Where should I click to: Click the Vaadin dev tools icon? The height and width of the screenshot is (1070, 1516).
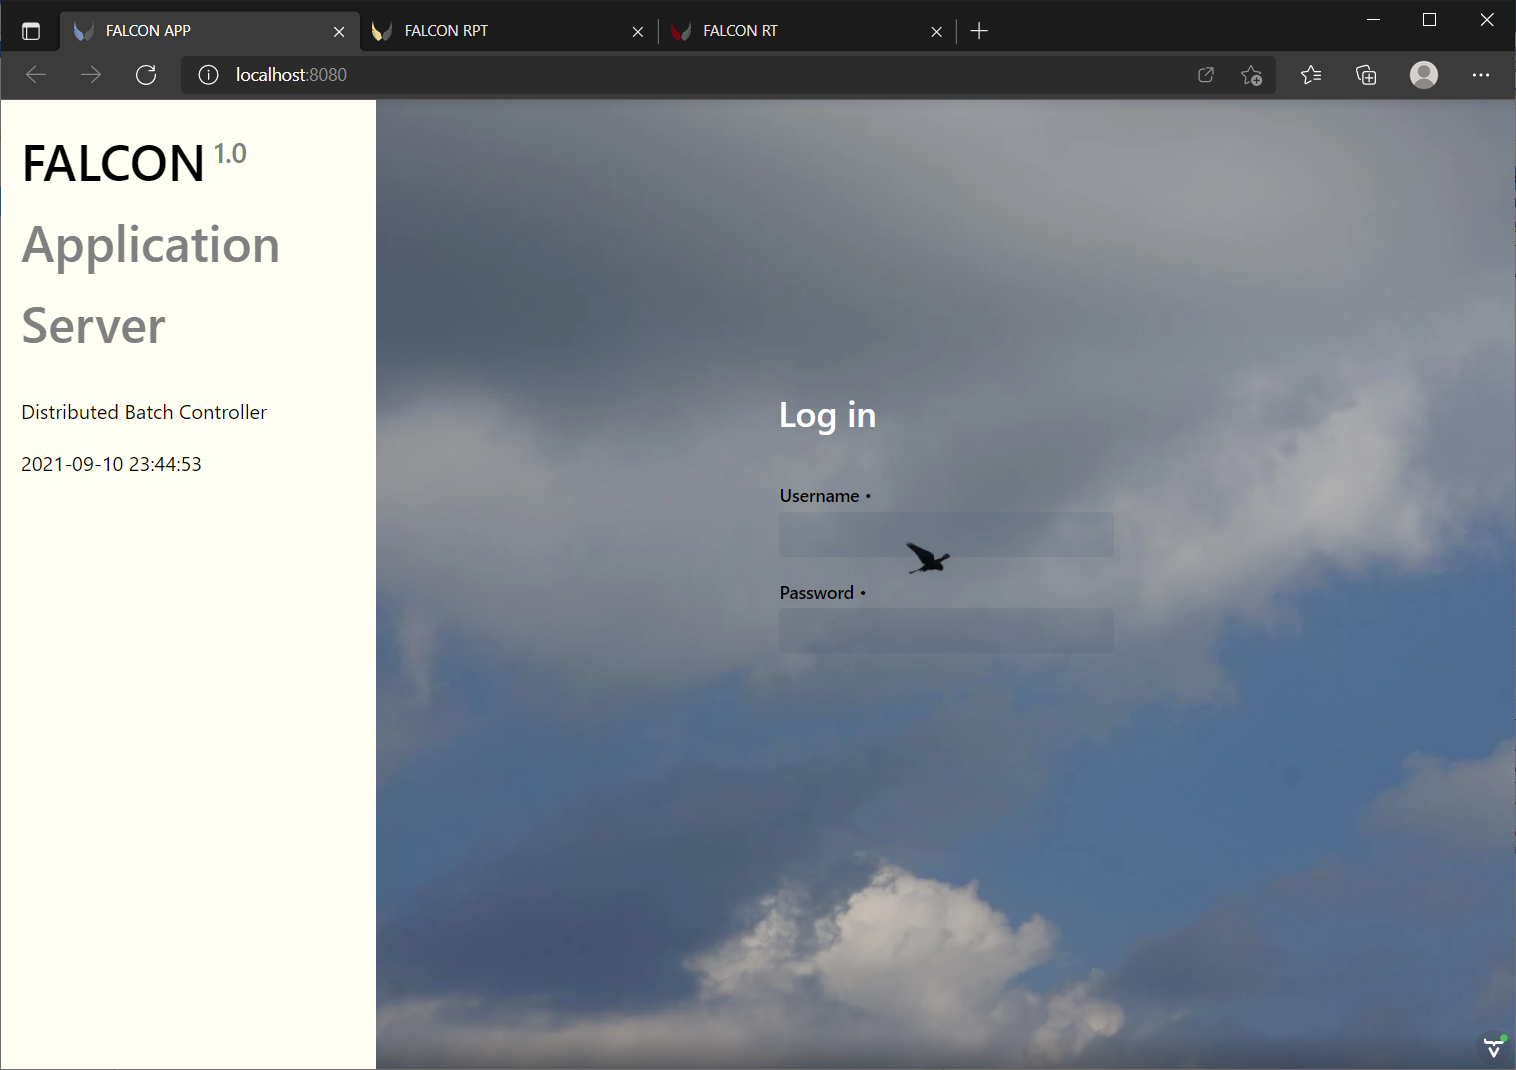[x=1494, y=1047]
